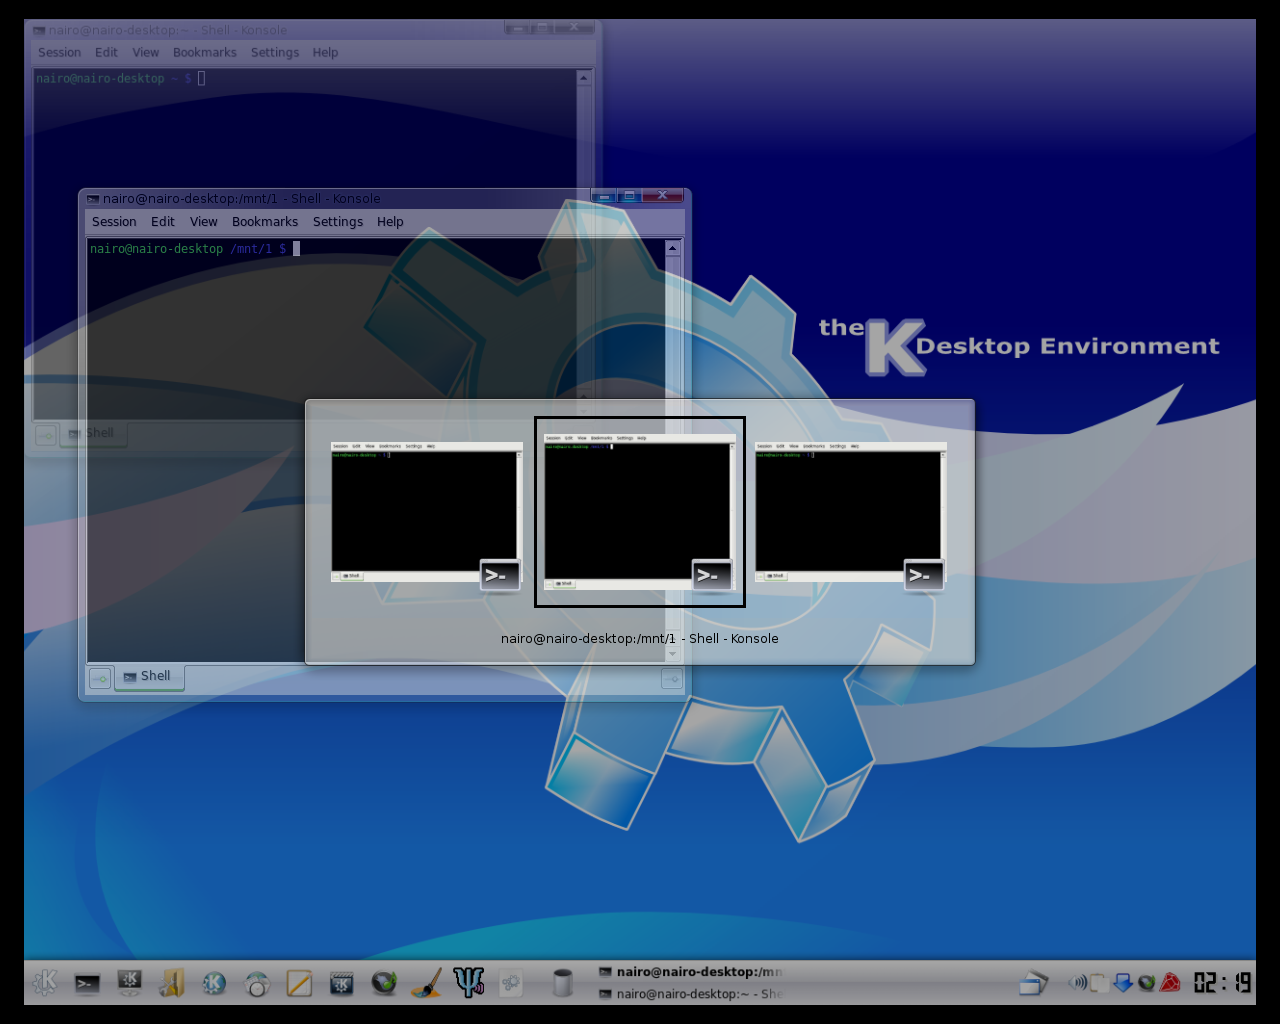The width and height of the screenshot is (1280, 1024).
Task: Launch Konsole from the panel terminal icon
Action: point(87,984)
